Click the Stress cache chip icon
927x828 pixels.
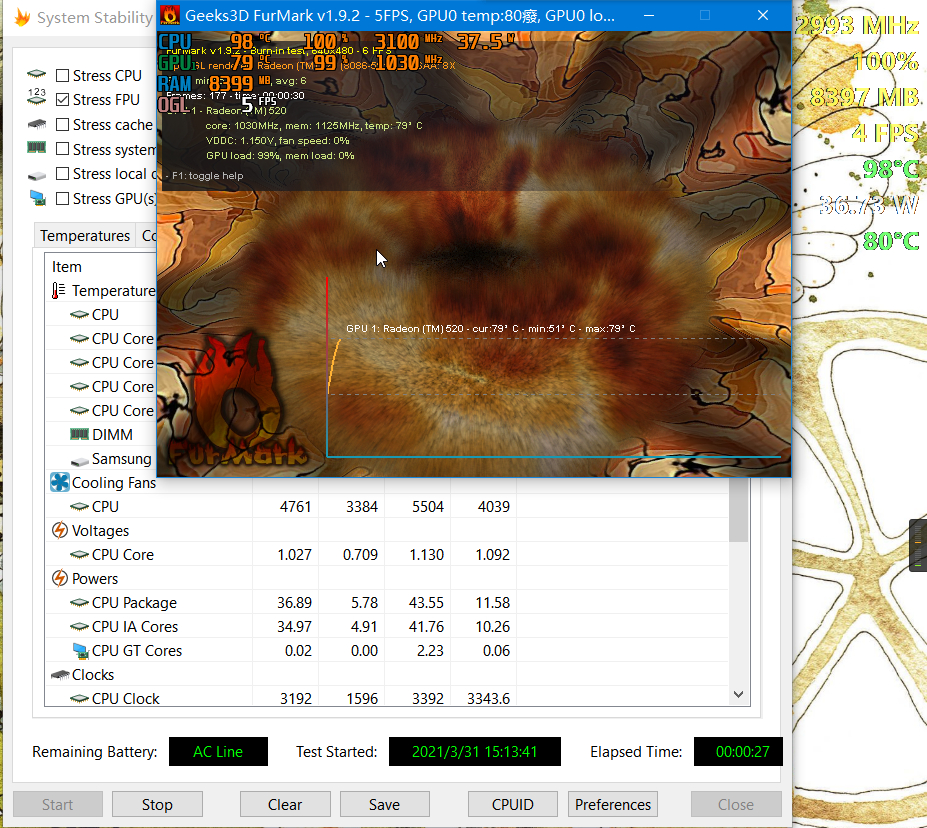pos(37,124)
